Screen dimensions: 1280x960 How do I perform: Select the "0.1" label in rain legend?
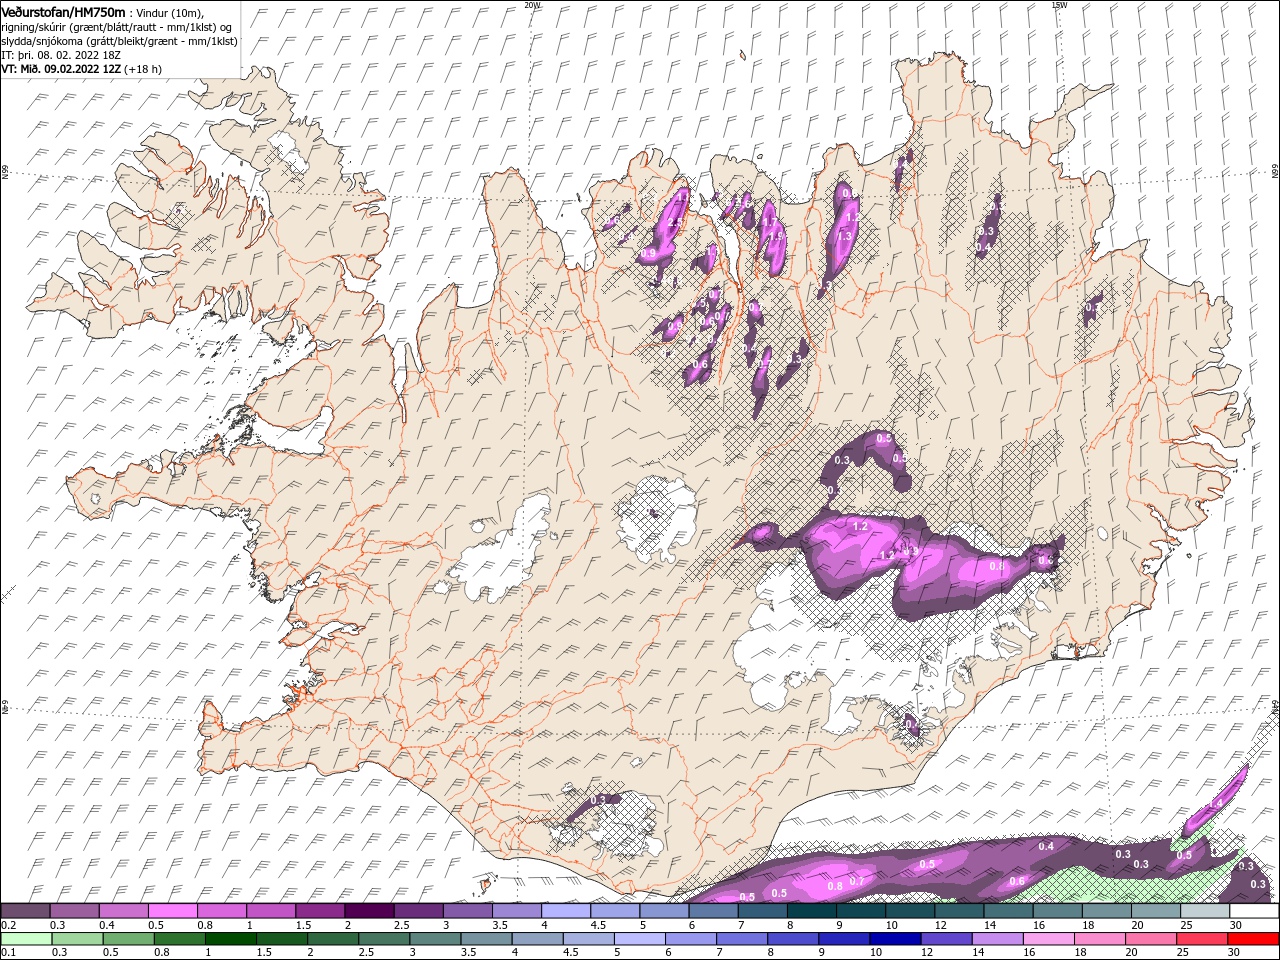(8, 953)
